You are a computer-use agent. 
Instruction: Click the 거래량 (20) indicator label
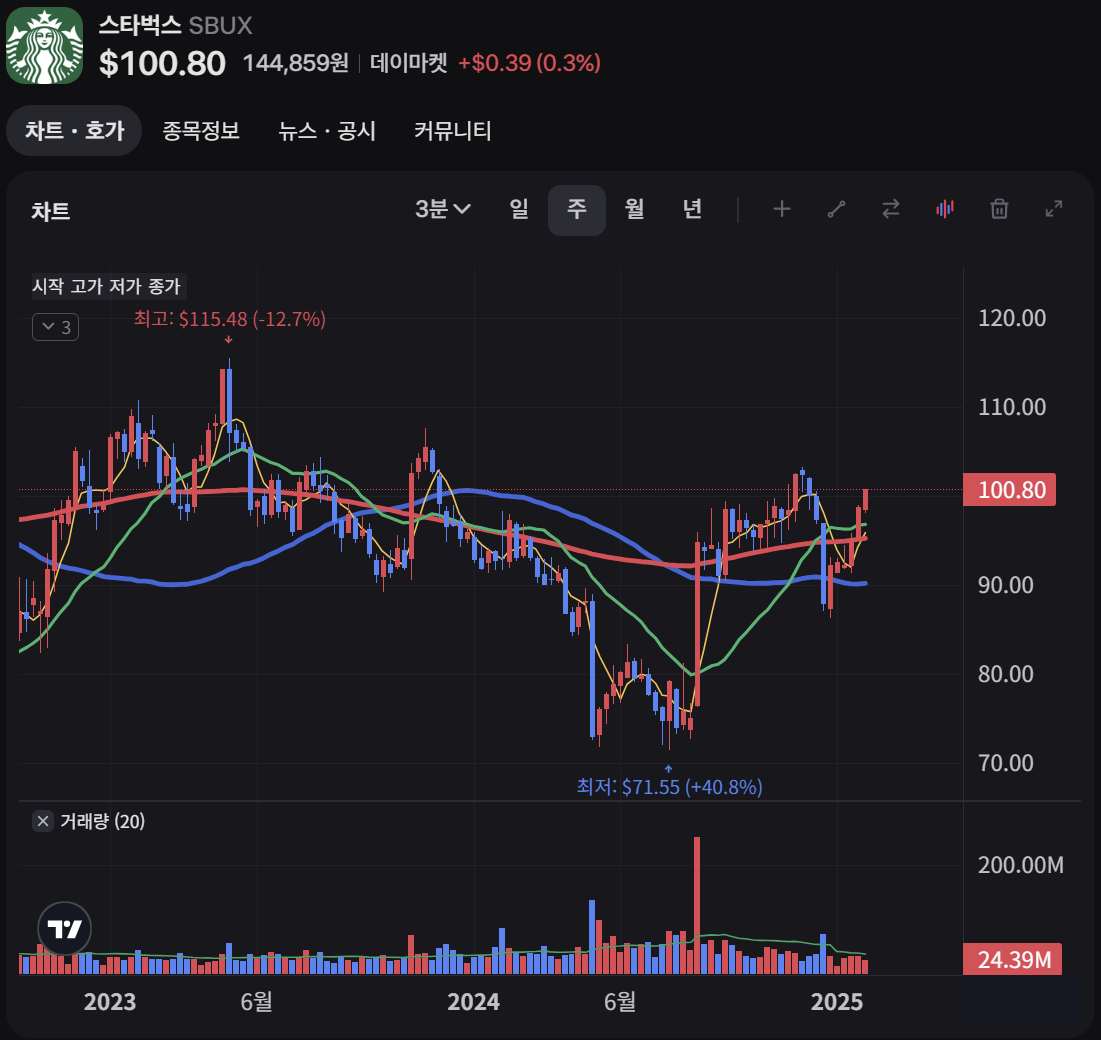pyautogui.click(x=103, y=821)
